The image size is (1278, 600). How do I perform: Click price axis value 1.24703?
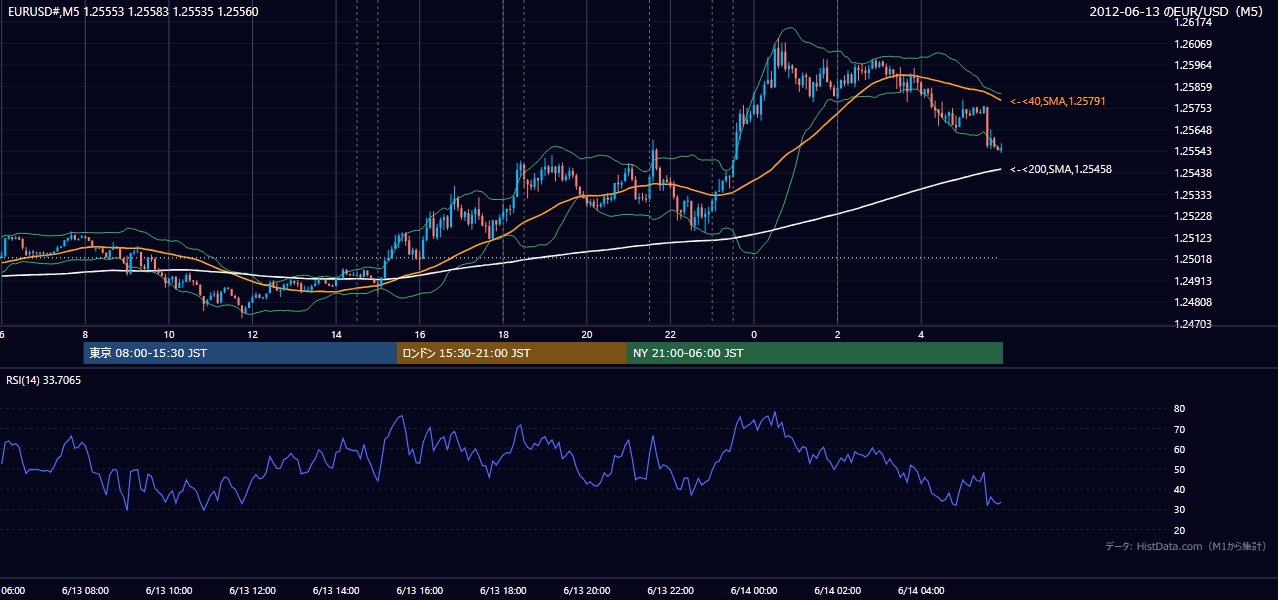[1192, 324]
